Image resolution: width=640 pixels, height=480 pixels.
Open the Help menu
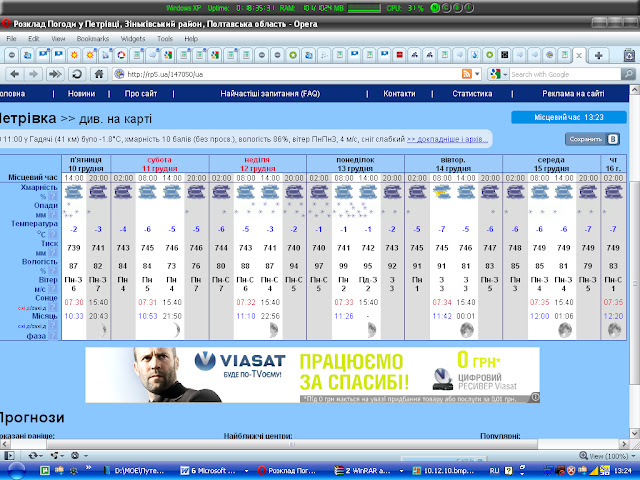coord(191,39)
